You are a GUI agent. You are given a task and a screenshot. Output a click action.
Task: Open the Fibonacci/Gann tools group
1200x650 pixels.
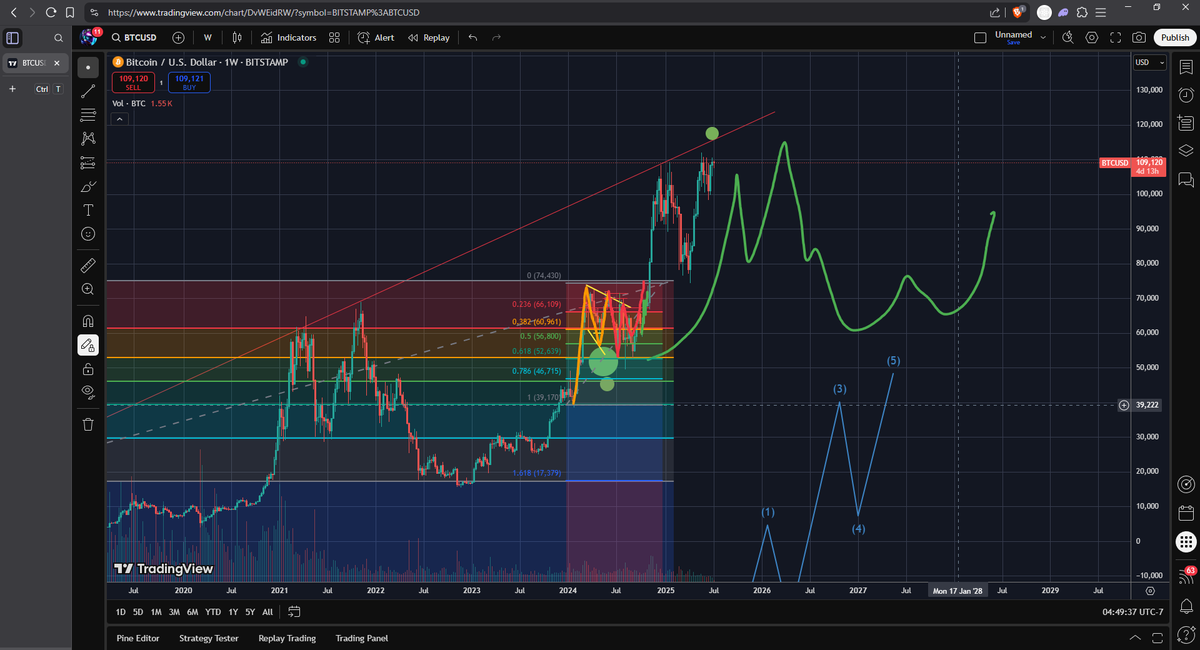click(88, 114)
